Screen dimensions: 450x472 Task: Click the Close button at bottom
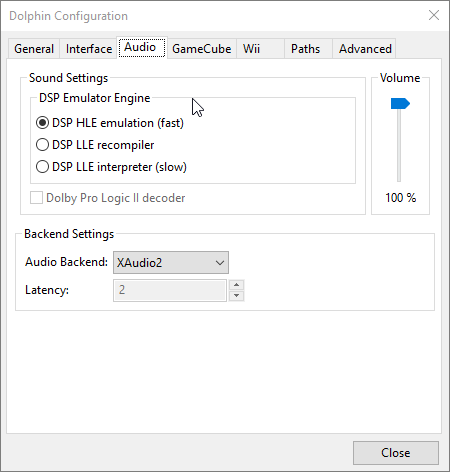pyautogui.click(x=396, y=453)
